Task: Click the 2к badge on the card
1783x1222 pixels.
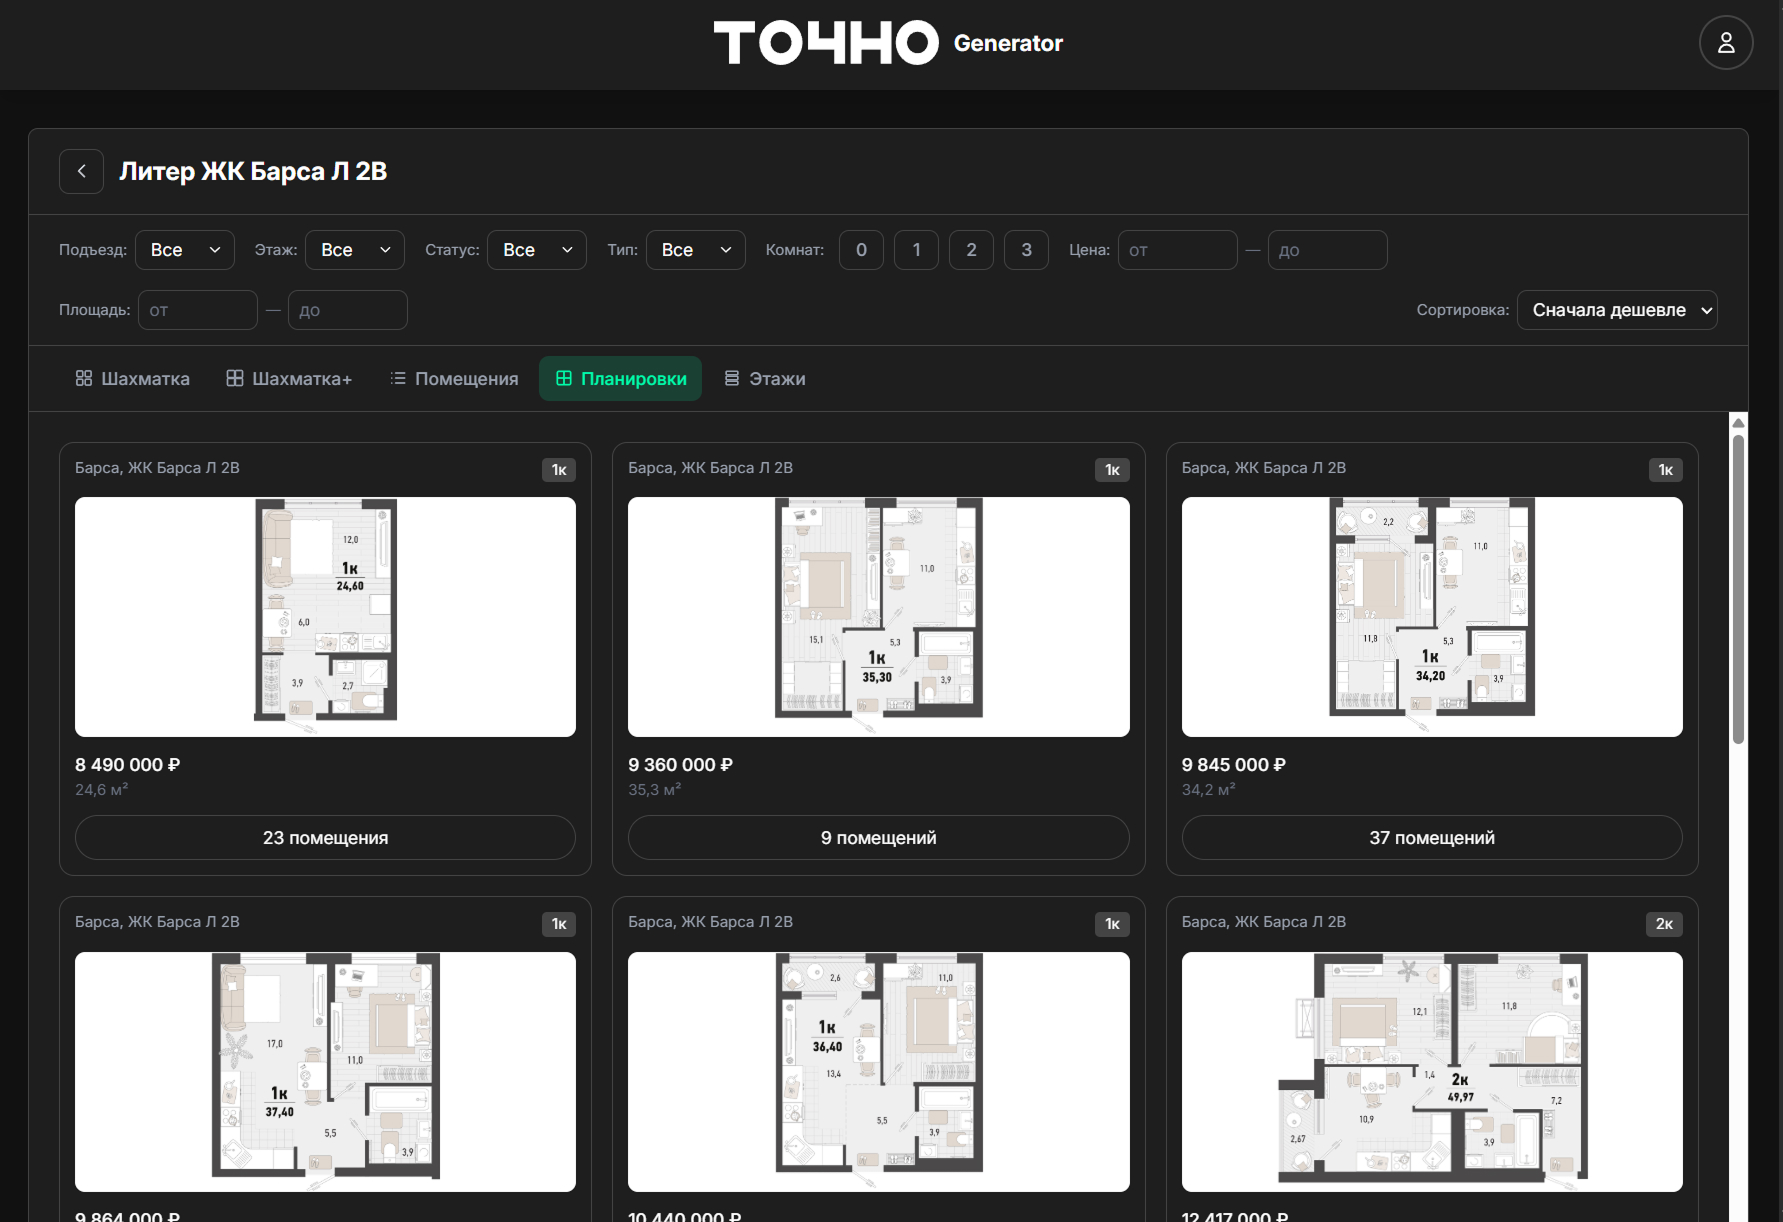Action: [x=1664, y=924]
